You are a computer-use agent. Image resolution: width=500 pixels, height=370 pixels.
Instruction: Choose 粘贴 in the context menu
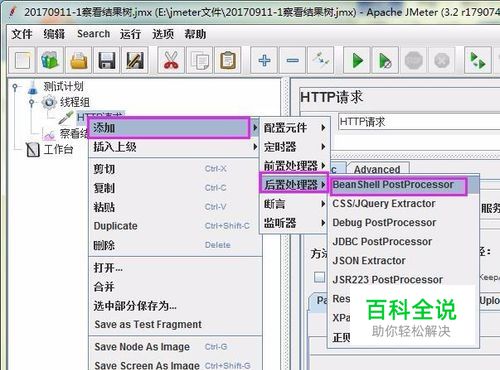(x=175, y=207)
